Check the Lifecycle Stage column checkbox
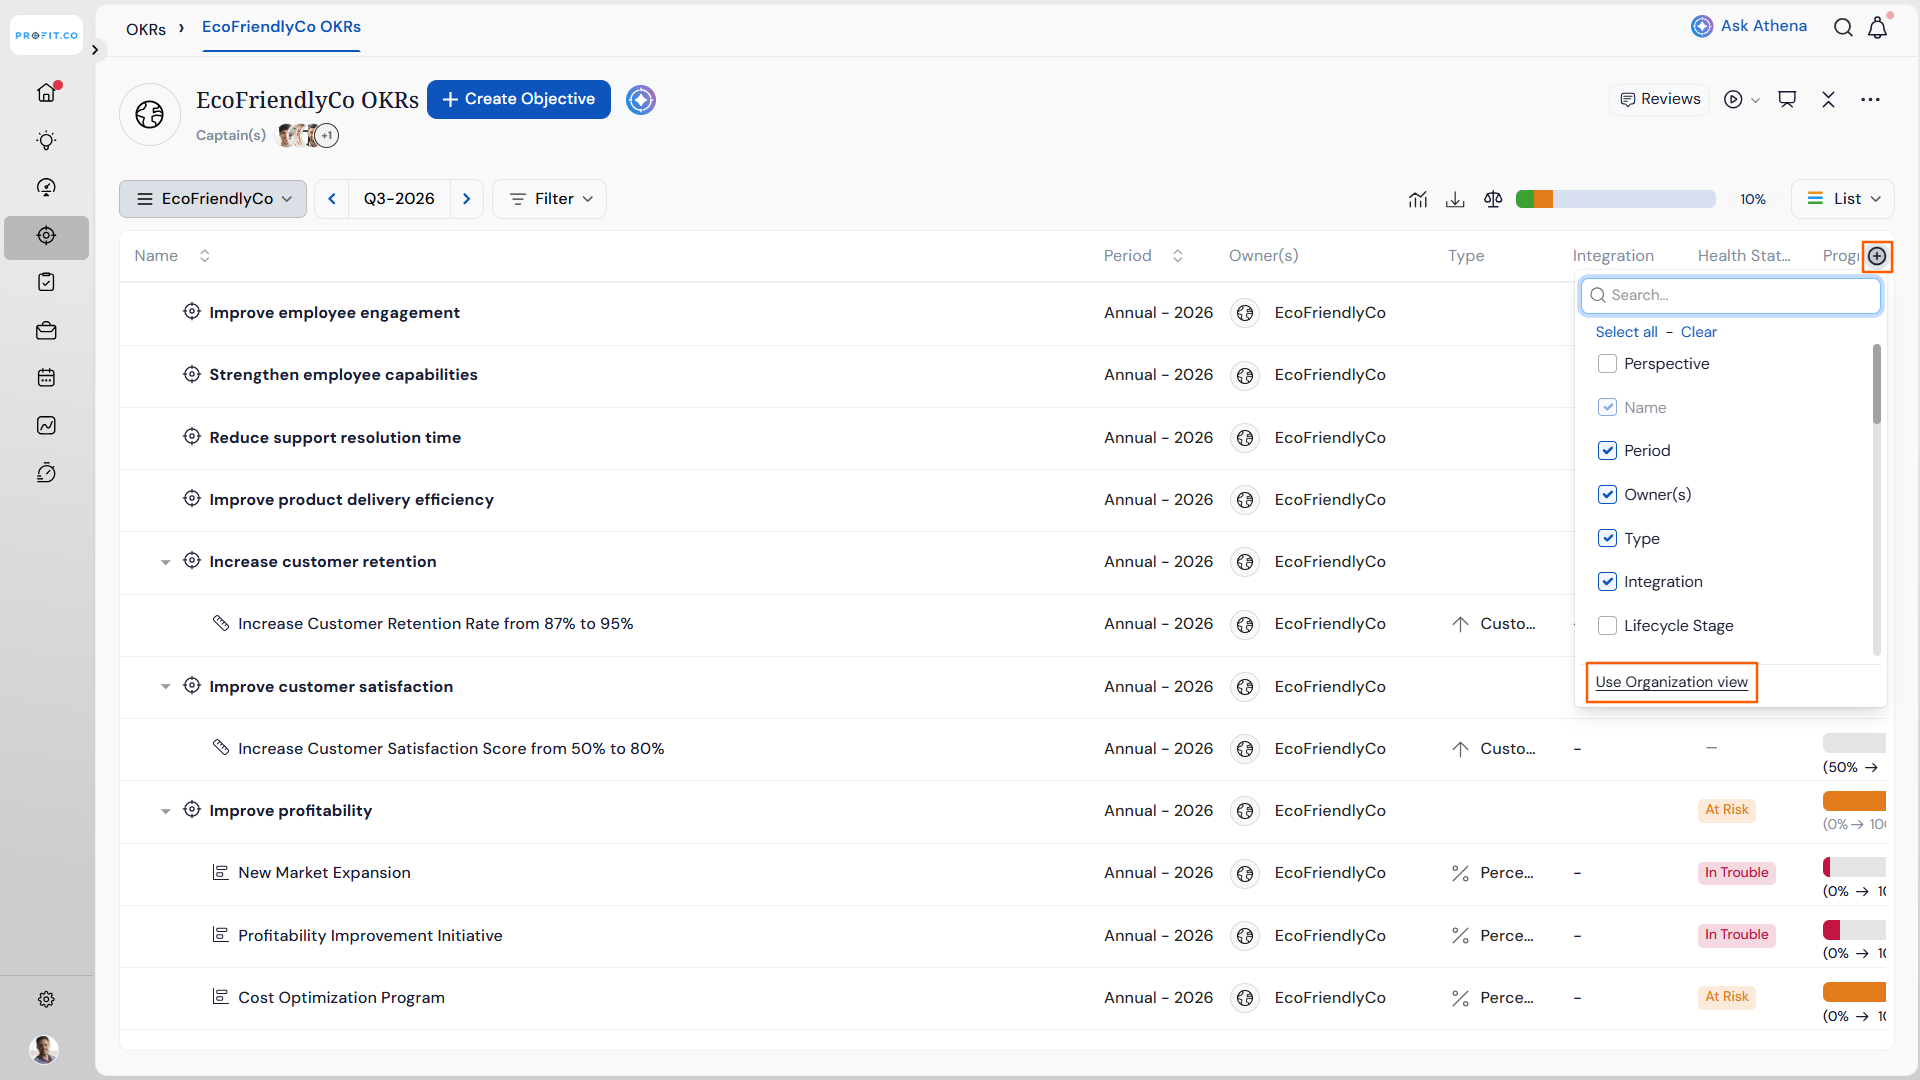The height and width of the screenshot is (1080, 1920). (1607, 626)
